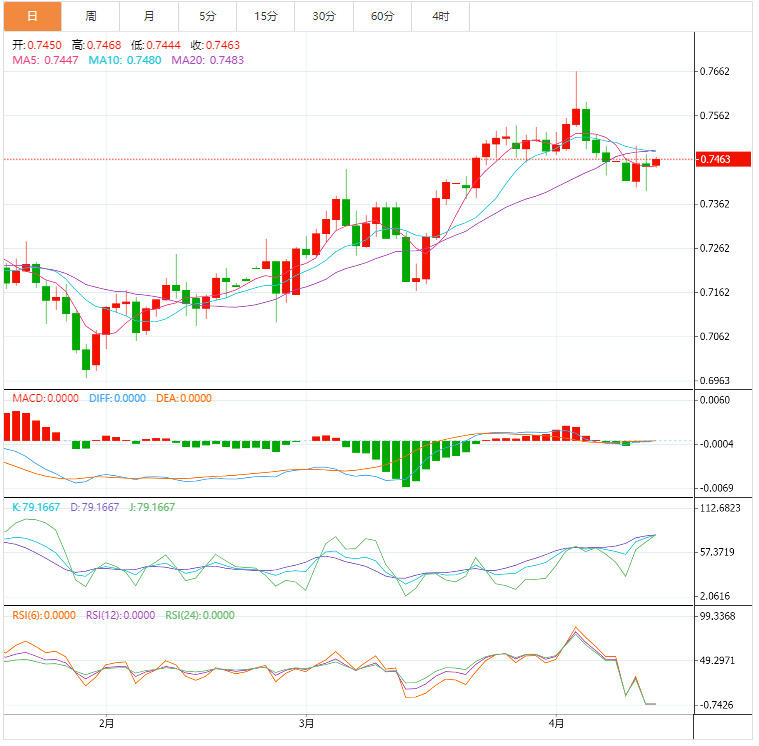
Task: Click the DEA value label
Action: tap(184, 398)
